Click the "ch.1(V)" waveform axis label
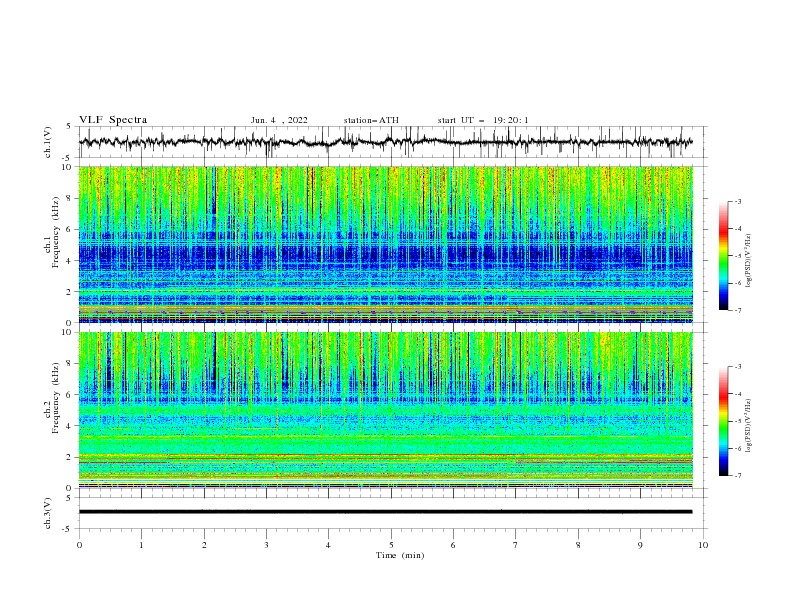Viewport: 792px width, 612px height. click(x=48, y=142)
